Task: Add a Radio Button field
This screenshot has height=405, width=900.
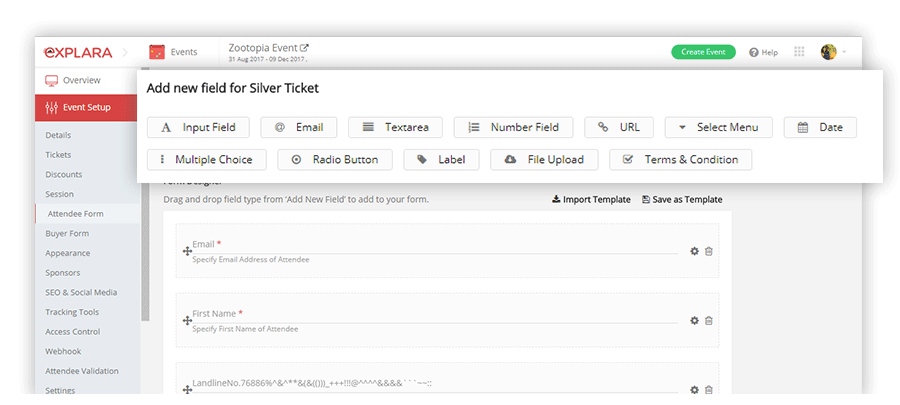Action: point(335,159)
